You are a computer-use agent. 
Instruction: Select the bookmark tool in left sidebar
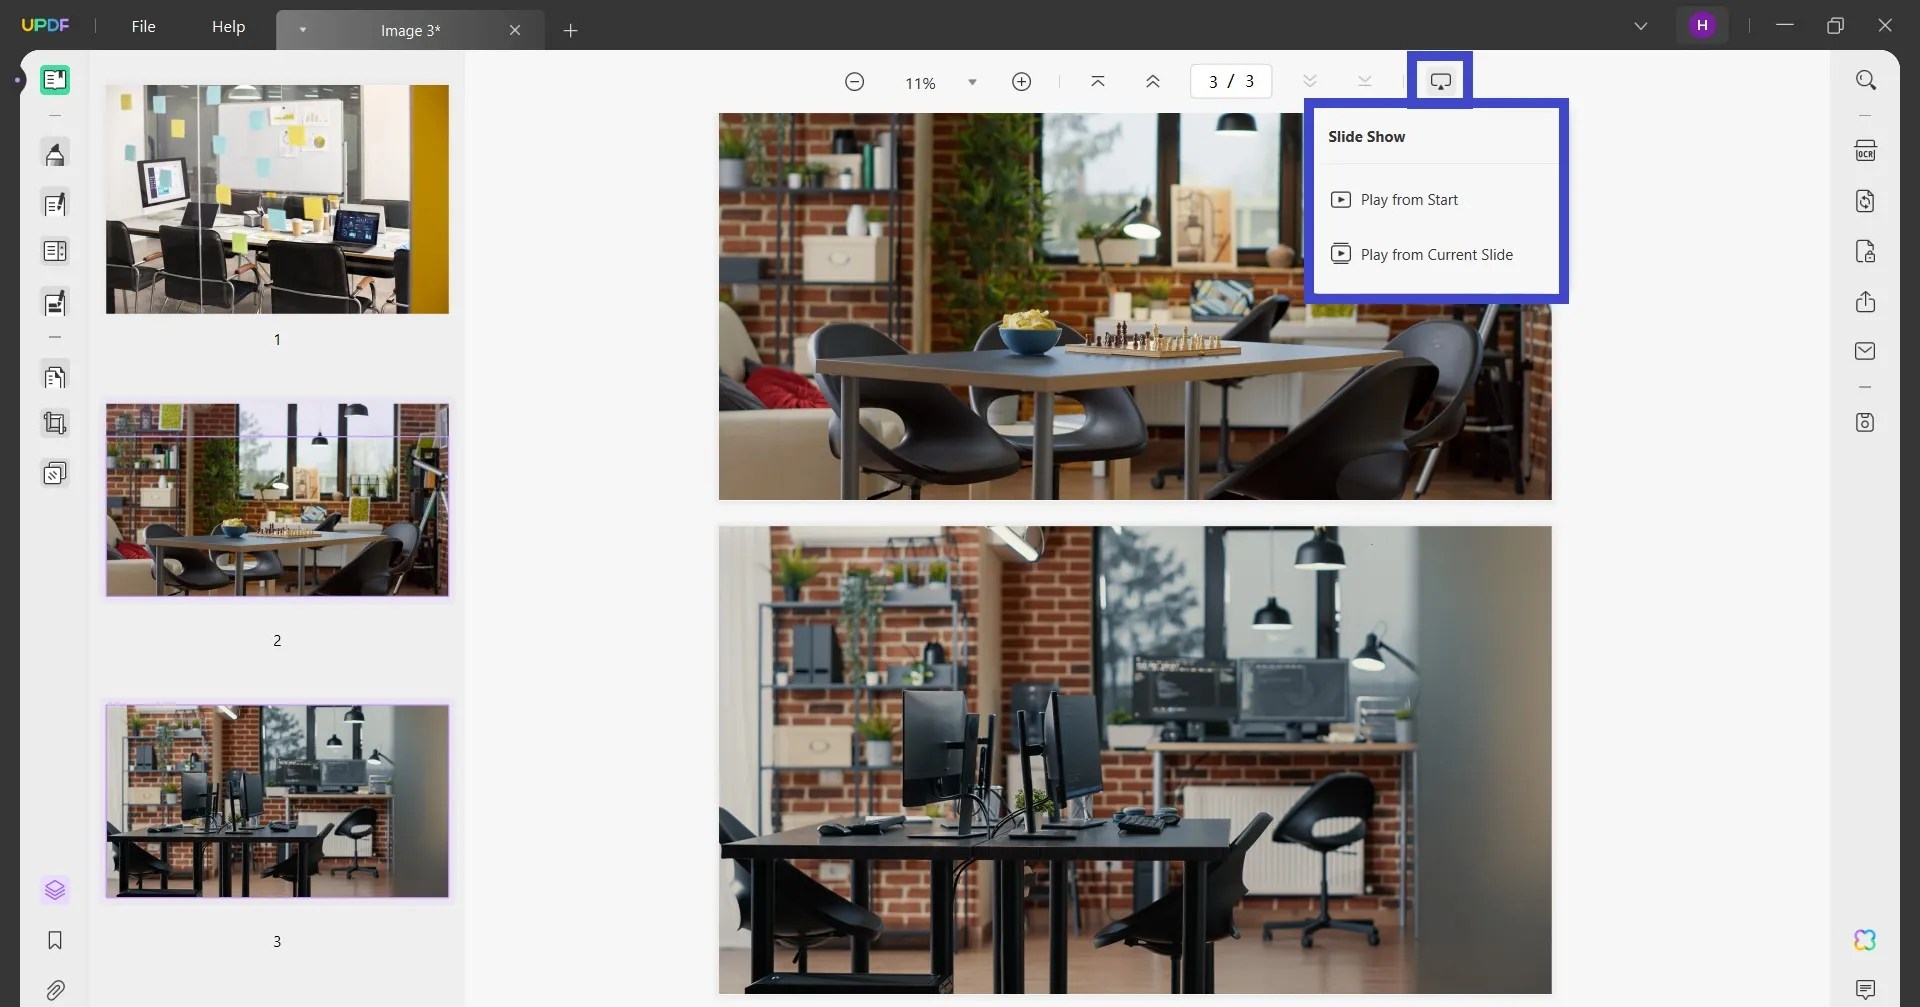[55, 940]
